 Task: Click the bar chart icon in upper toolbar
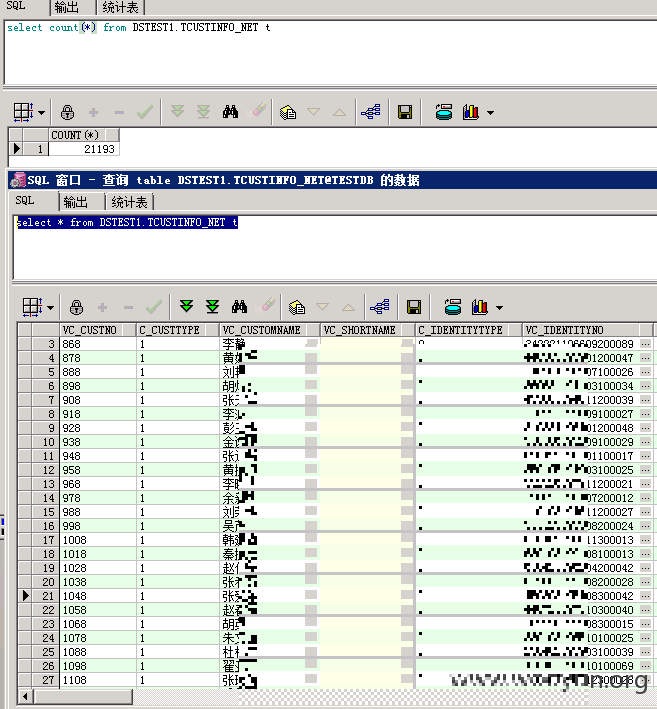coord(471,112)
